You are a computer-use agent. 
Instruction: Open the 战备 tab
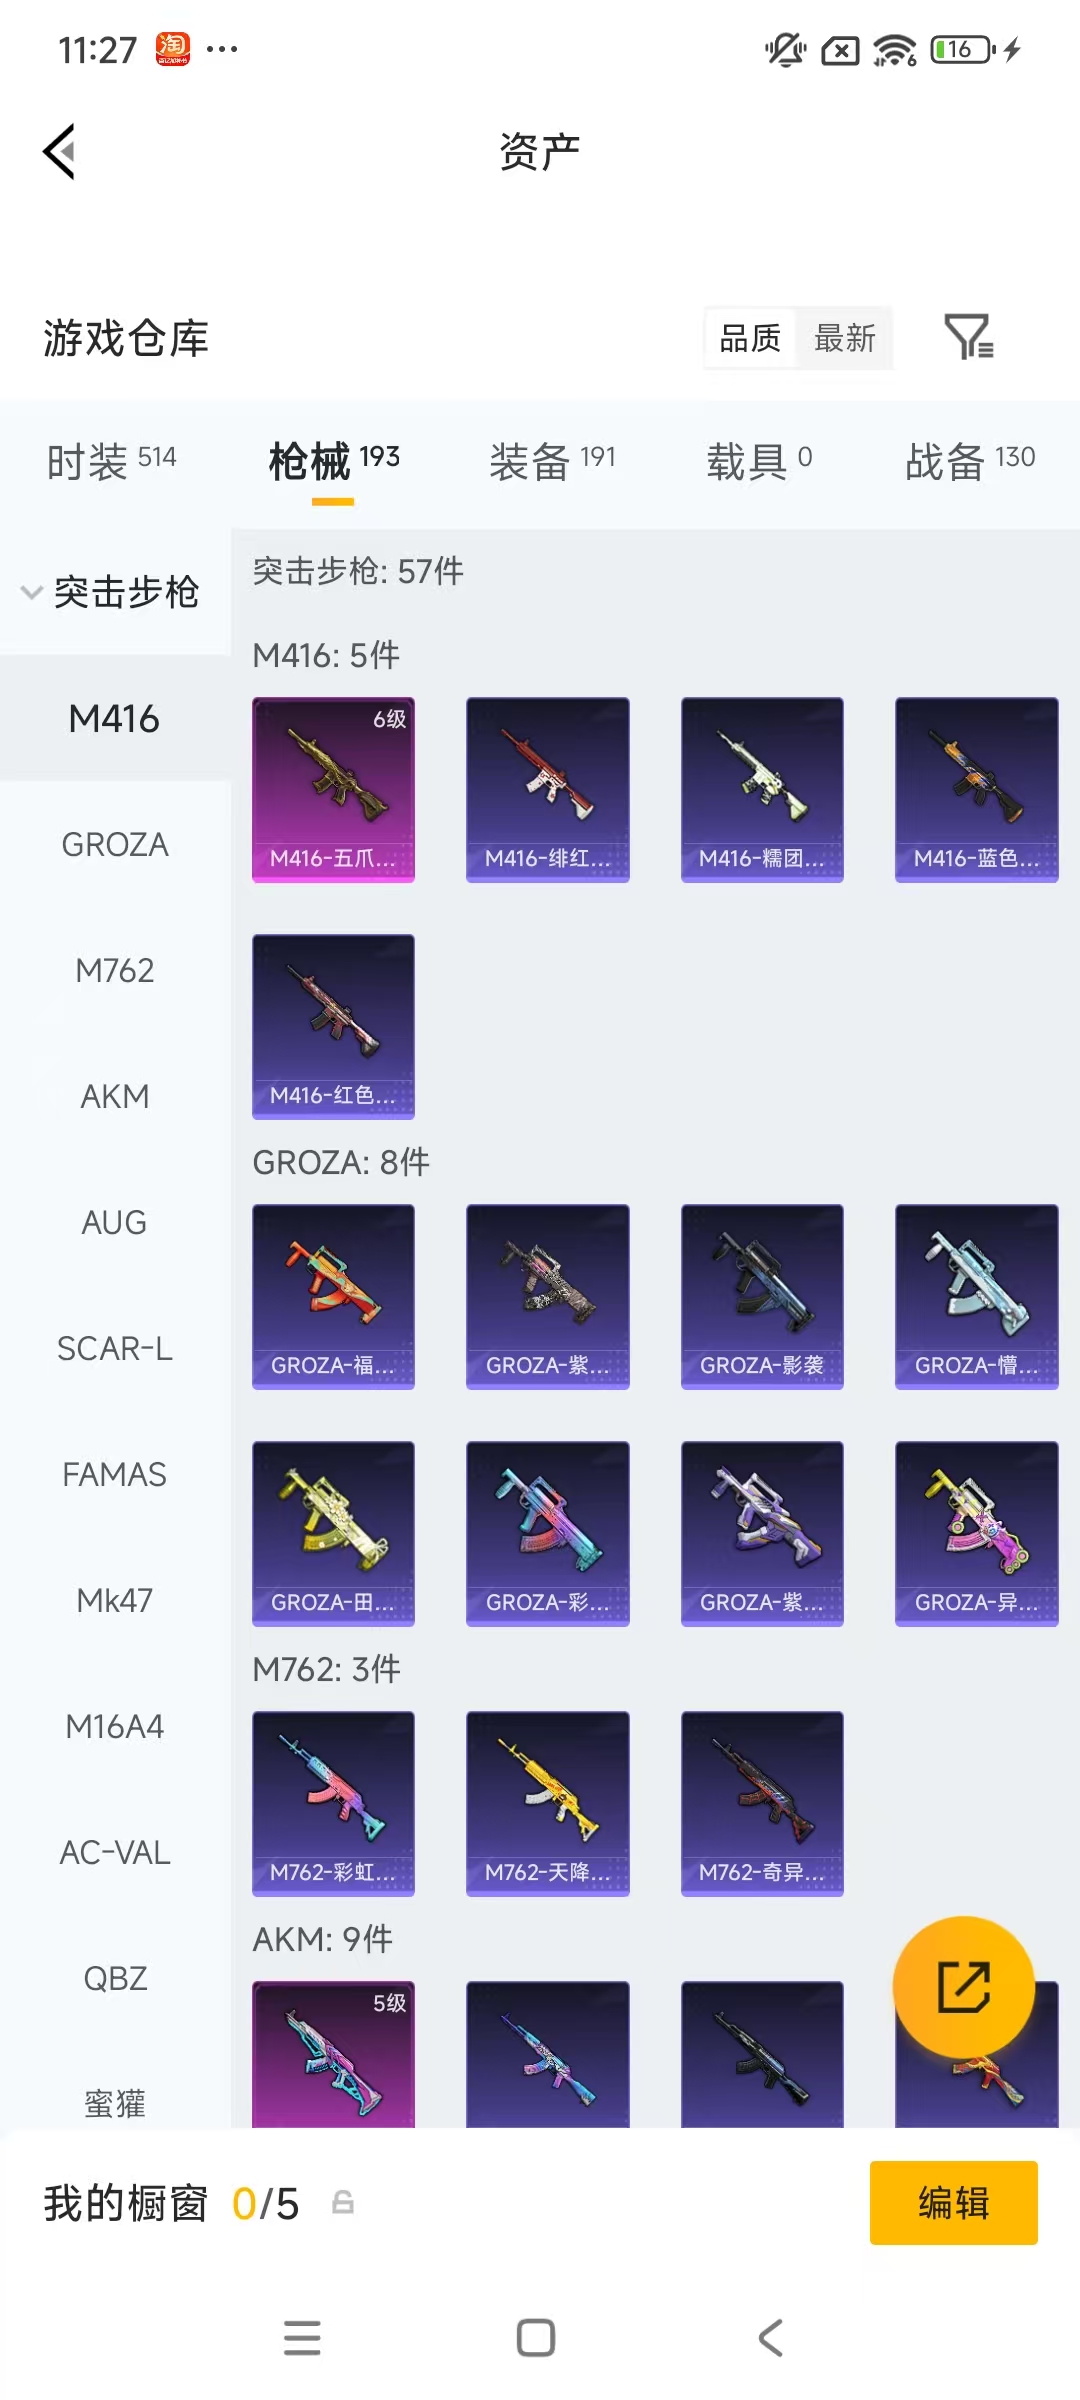(x=970, y=461)
